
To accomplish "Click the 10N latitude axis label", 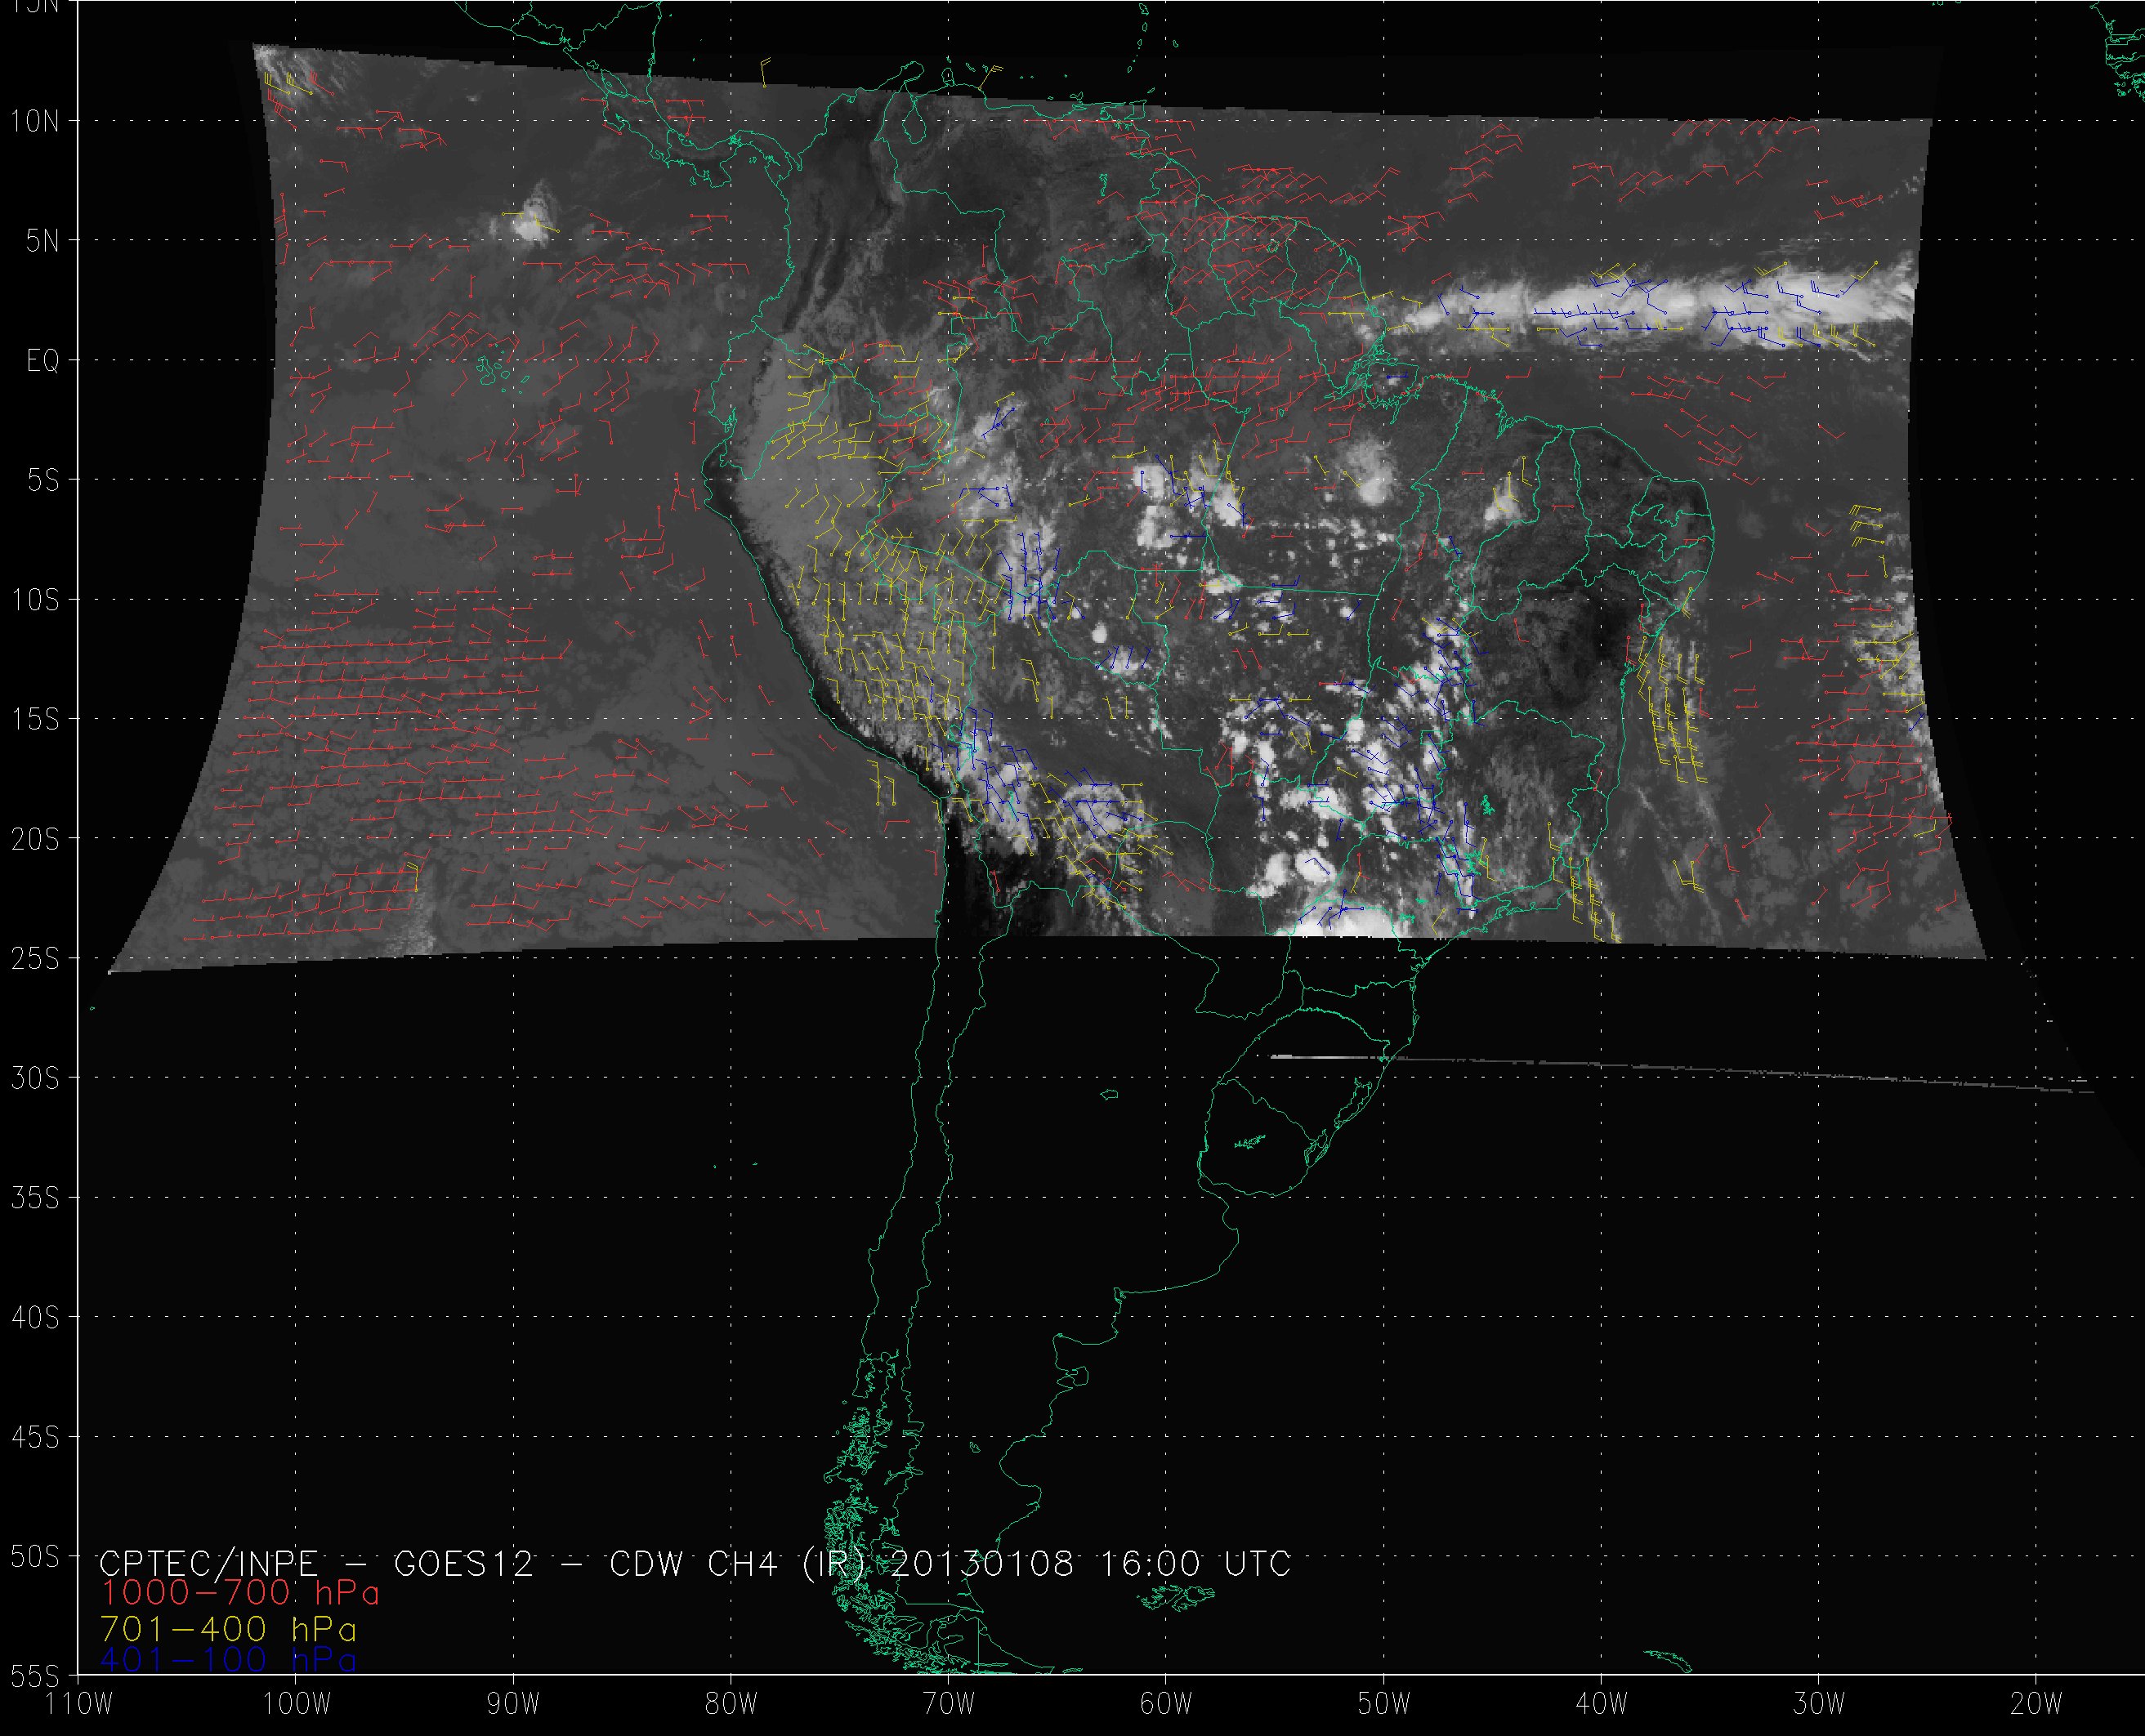I will coord(35,122).
